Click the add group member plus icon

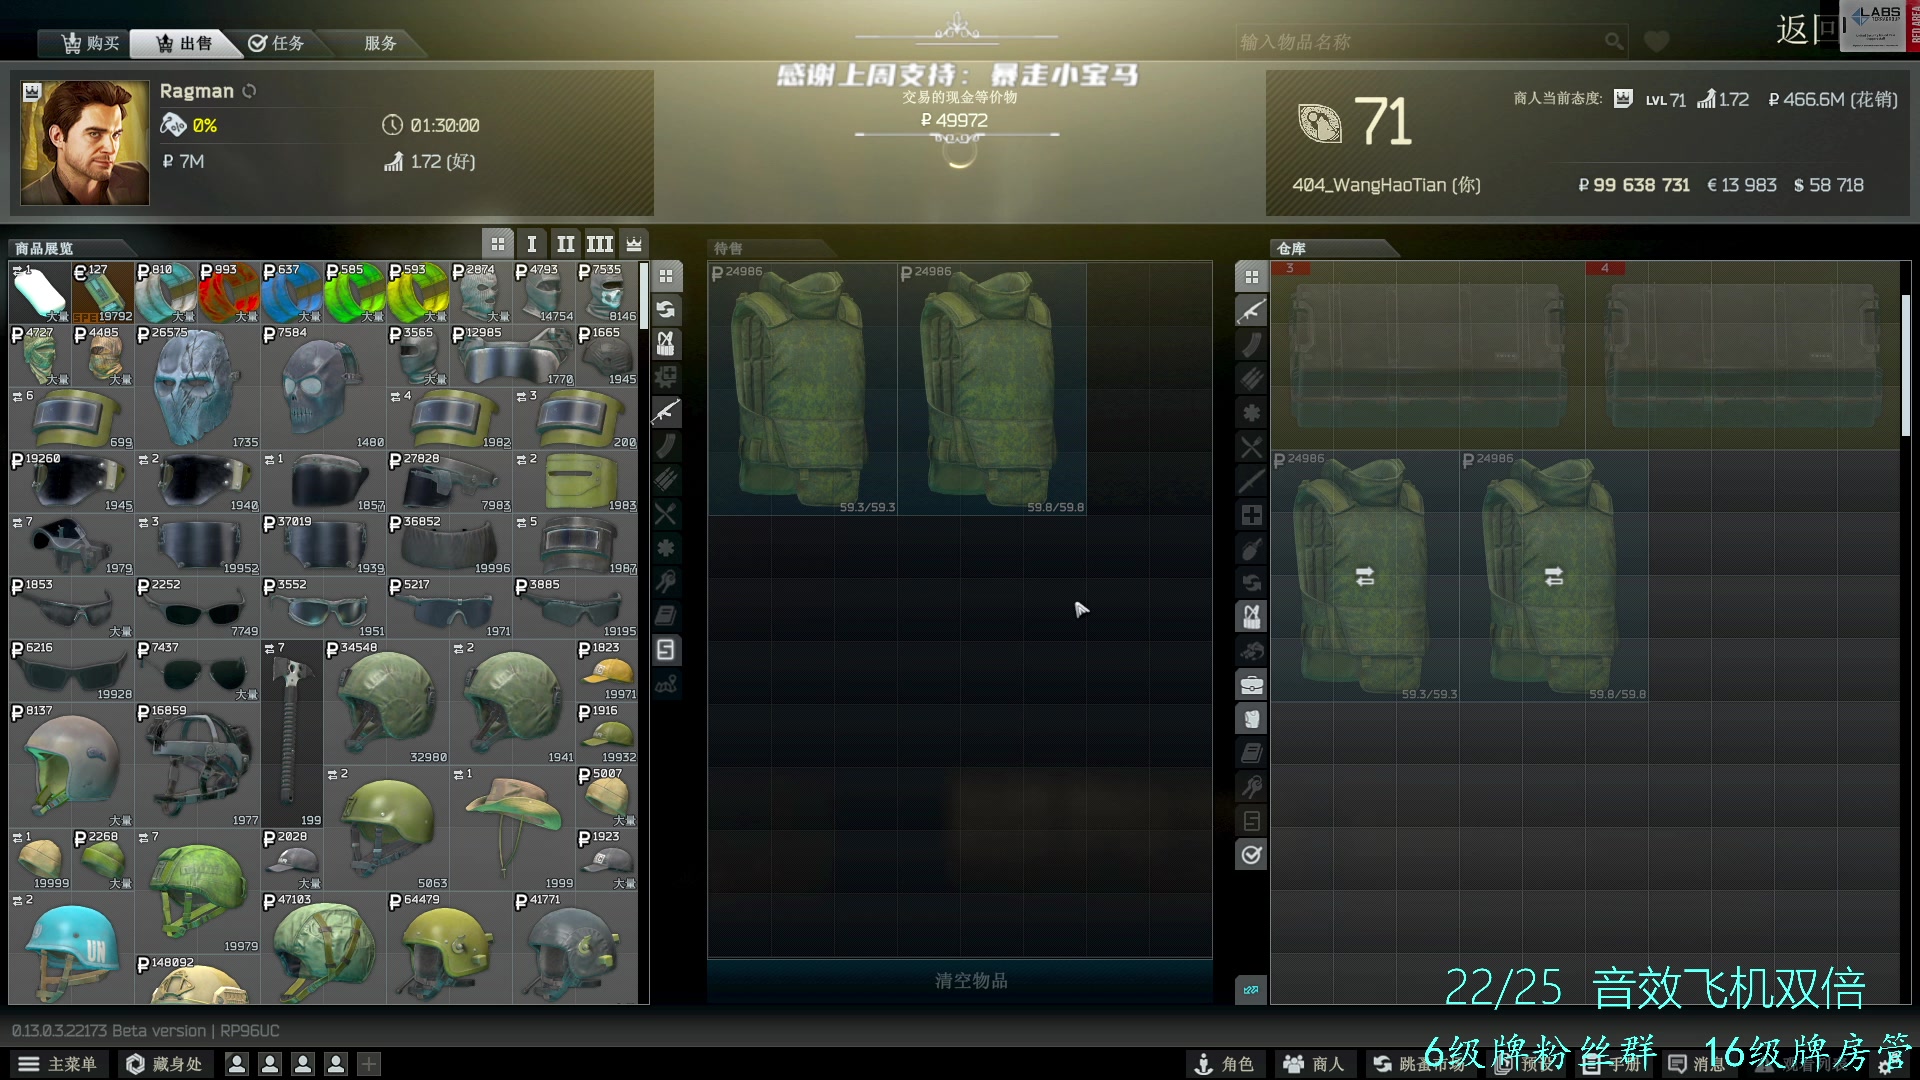click(x=369, y=1064)
